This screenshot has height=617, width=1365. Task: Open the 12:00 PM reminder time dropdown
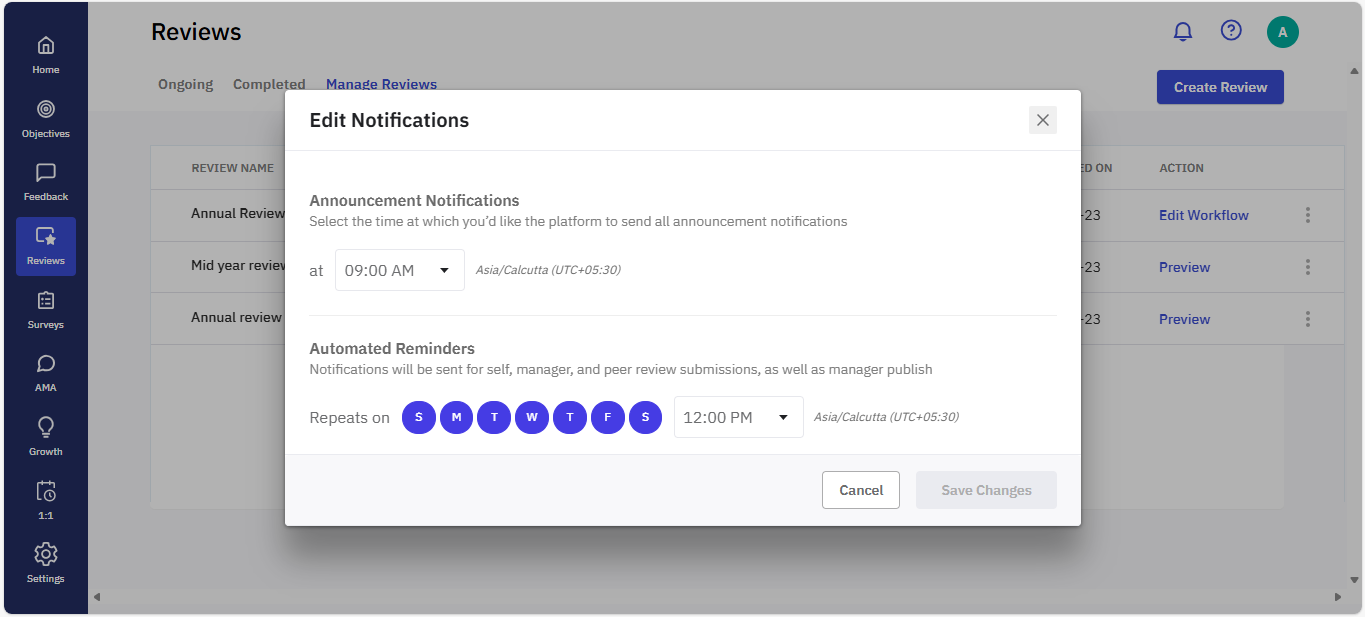(x=738, y=417)
